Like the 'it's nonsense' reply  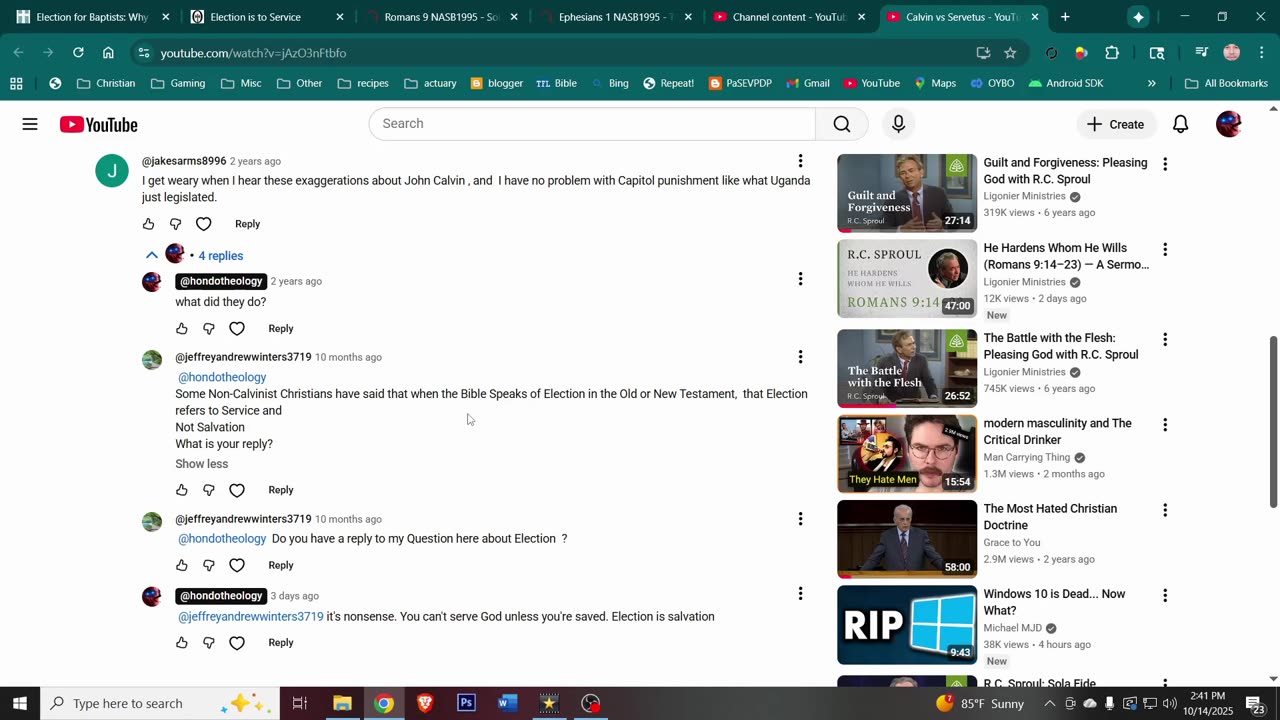click(182, 643)
